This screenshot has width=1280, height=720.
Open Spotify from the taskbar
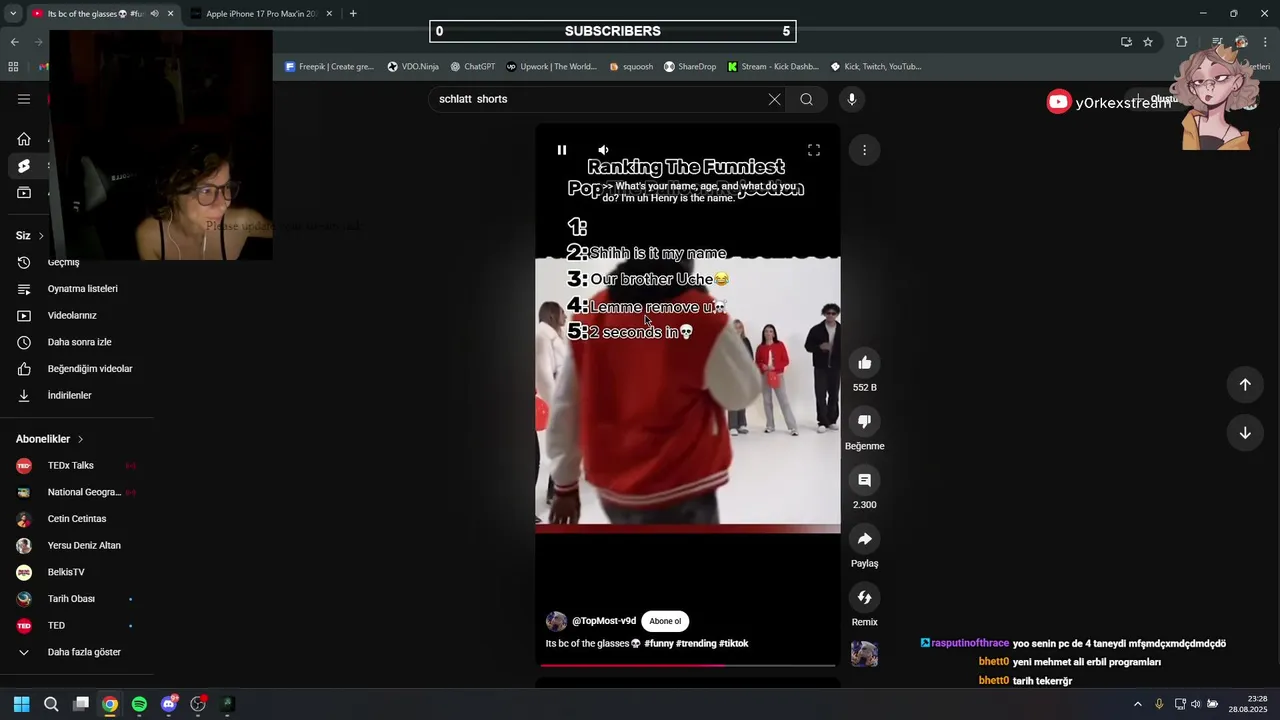click(x=139, y=704)
